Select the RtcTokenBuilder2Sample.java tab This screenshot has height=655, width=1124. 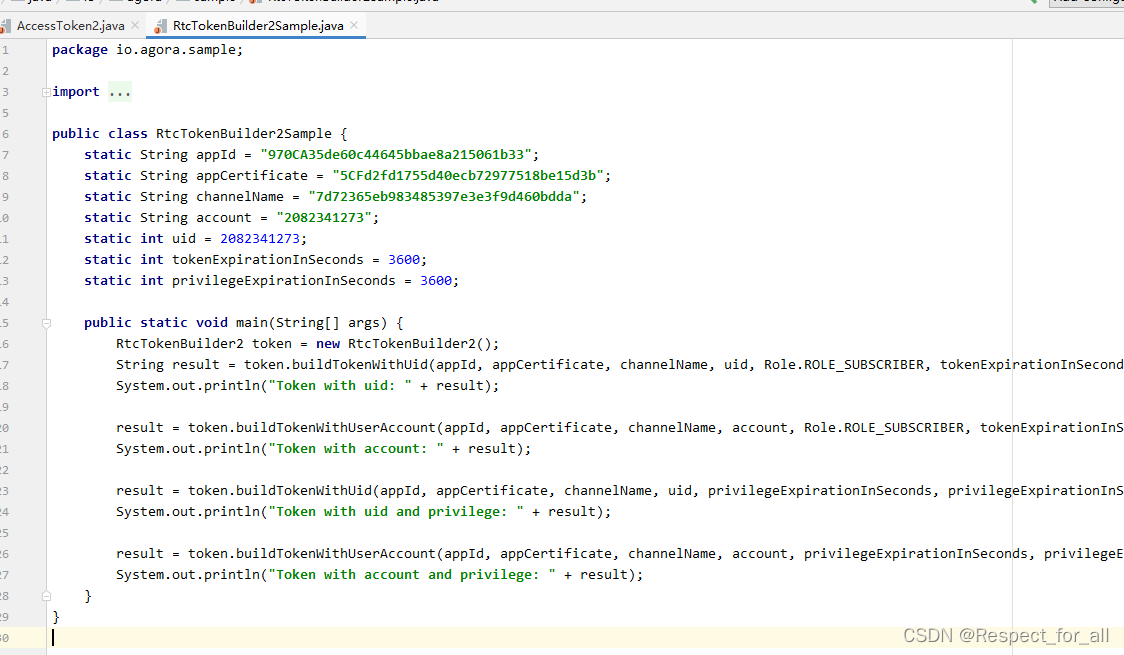pyautogui.click(x=255, y=25)
